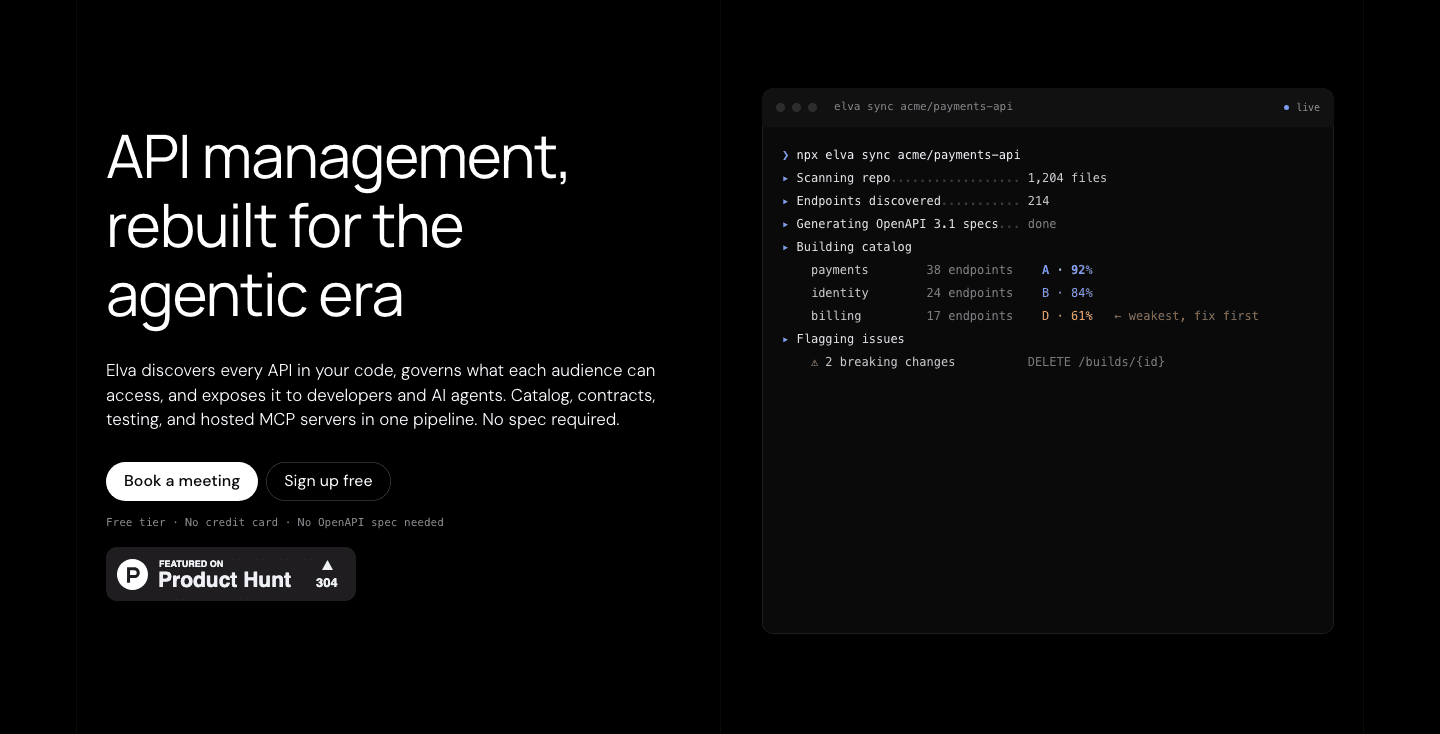This screenshot has height=734, width=1440.
Task: Click the "DELETE /builds/{id}" endpoint
Action: 1096,362
